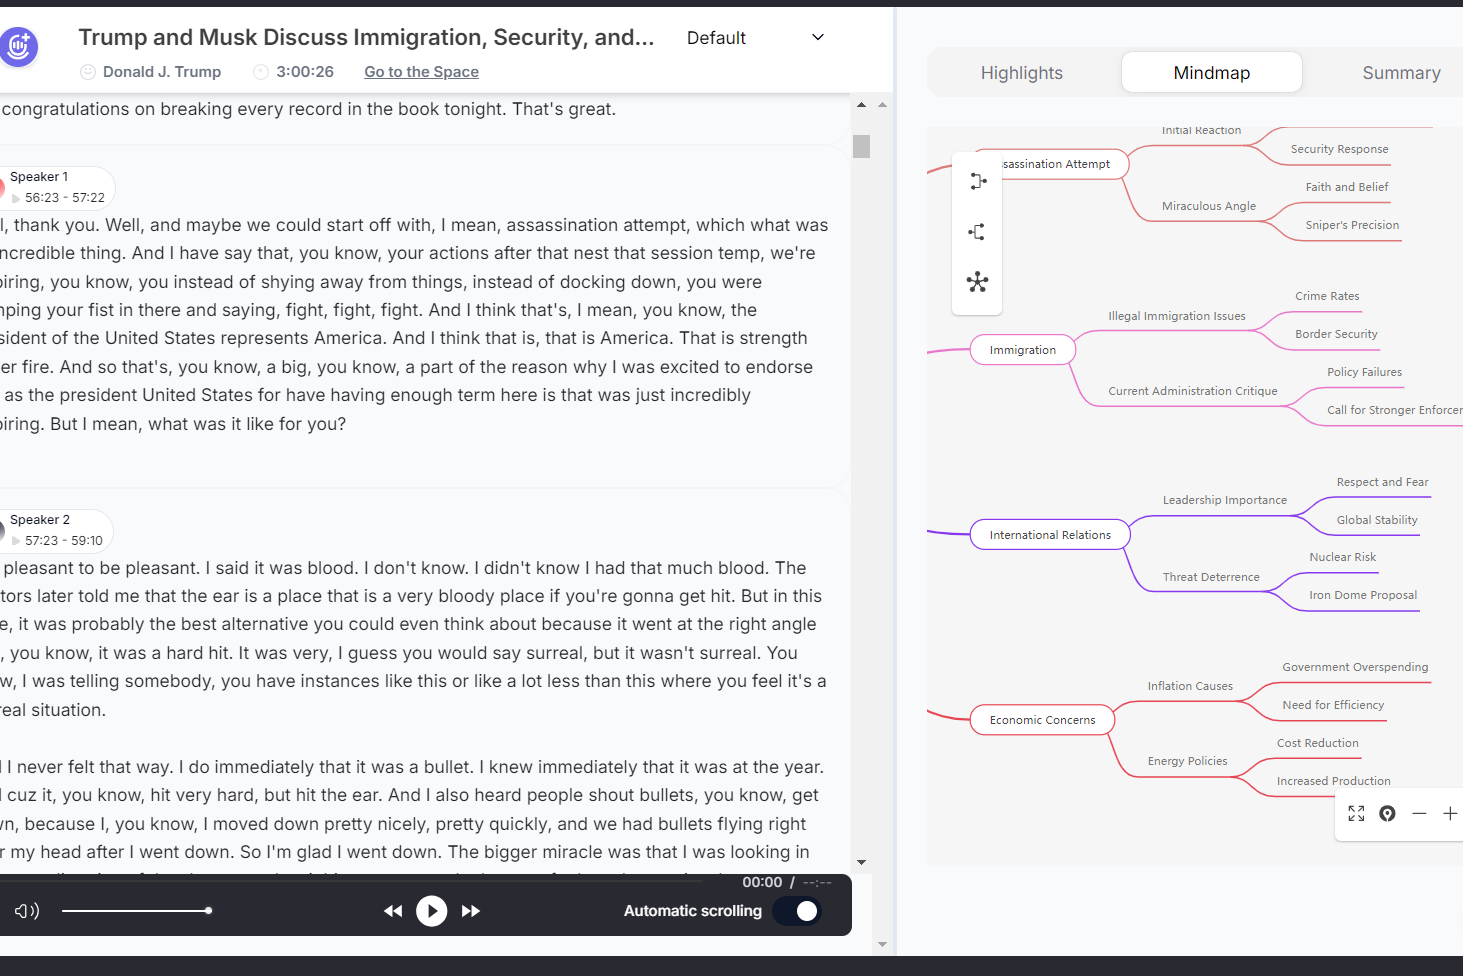Collapse the Economic Concerns mindmap node
This screenshot has height=976, width=1463.
click(x=1042, y=720)
